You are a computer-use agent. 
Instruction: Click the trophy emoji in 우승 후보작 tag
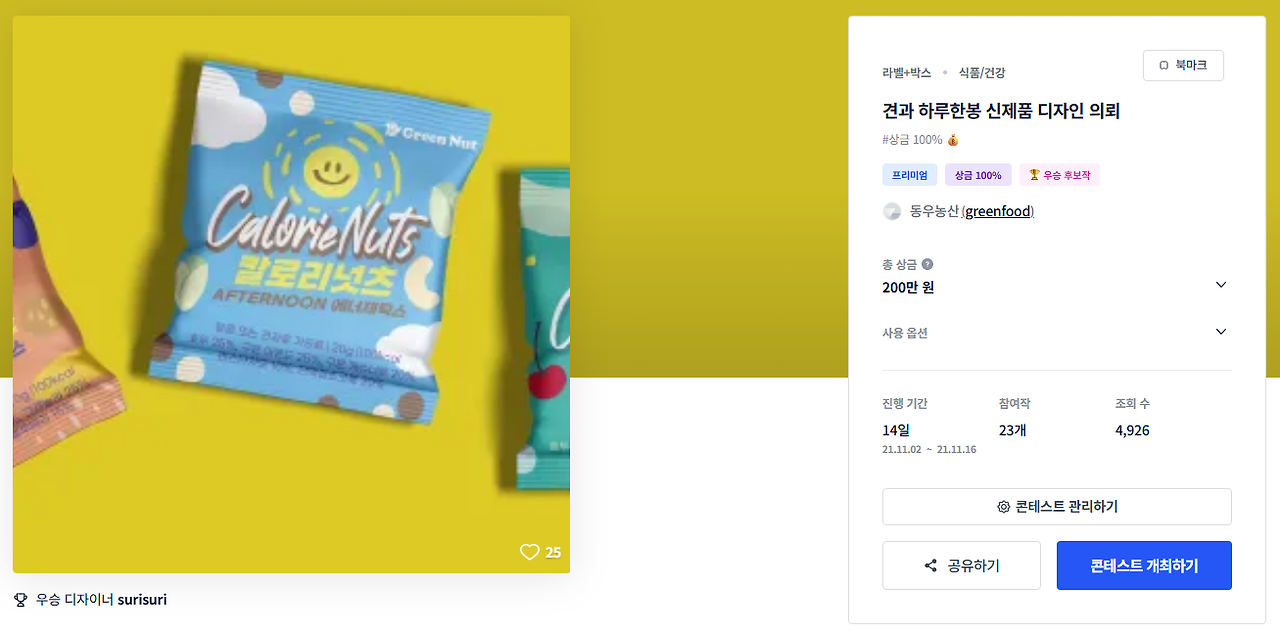click(x=1034, y=175)
